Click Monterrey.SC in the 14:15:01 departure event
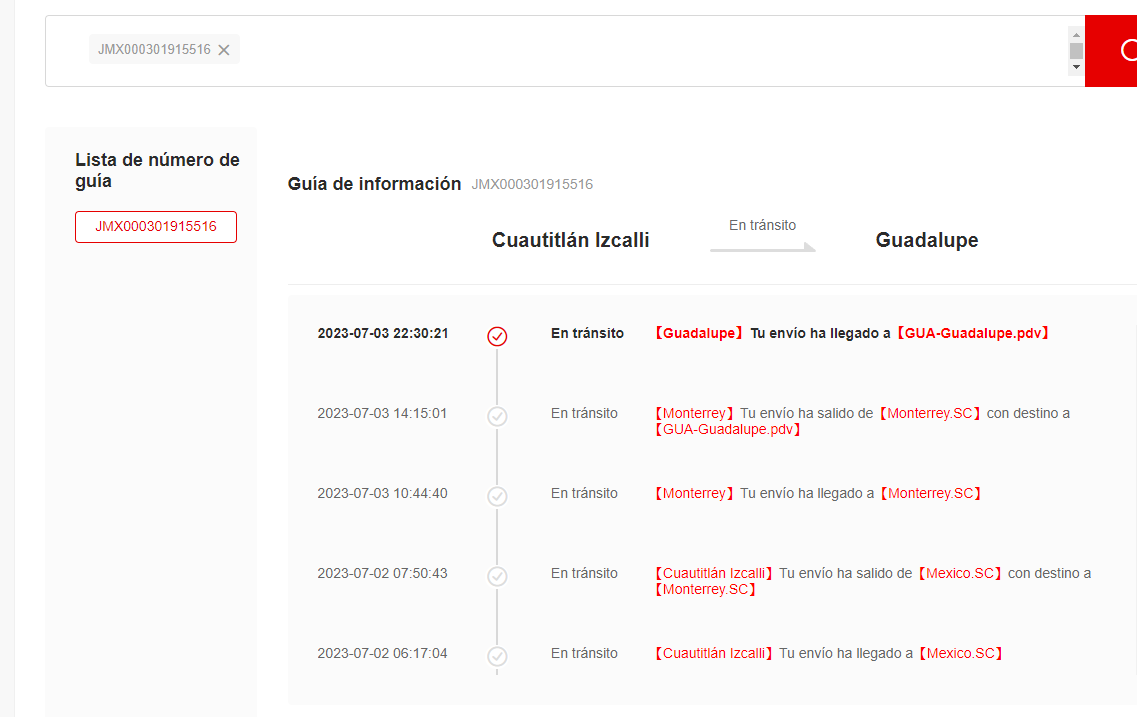The height and width of the screenshot is (717, 1137). [x=930, y=413]
